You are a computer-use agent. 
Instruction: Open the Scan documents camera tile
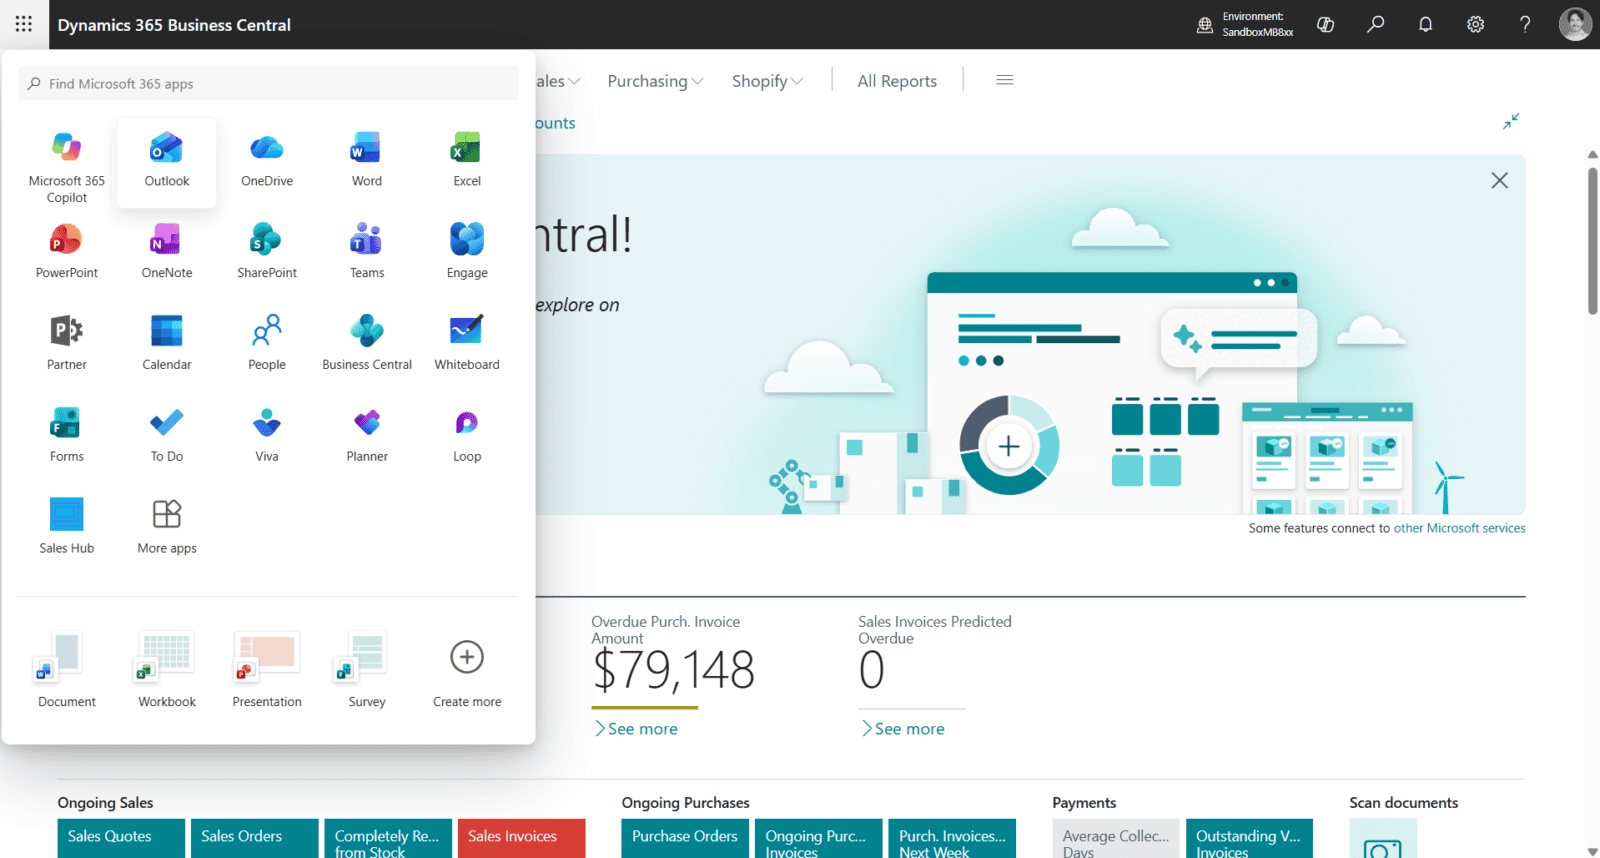click(1383, 839)
